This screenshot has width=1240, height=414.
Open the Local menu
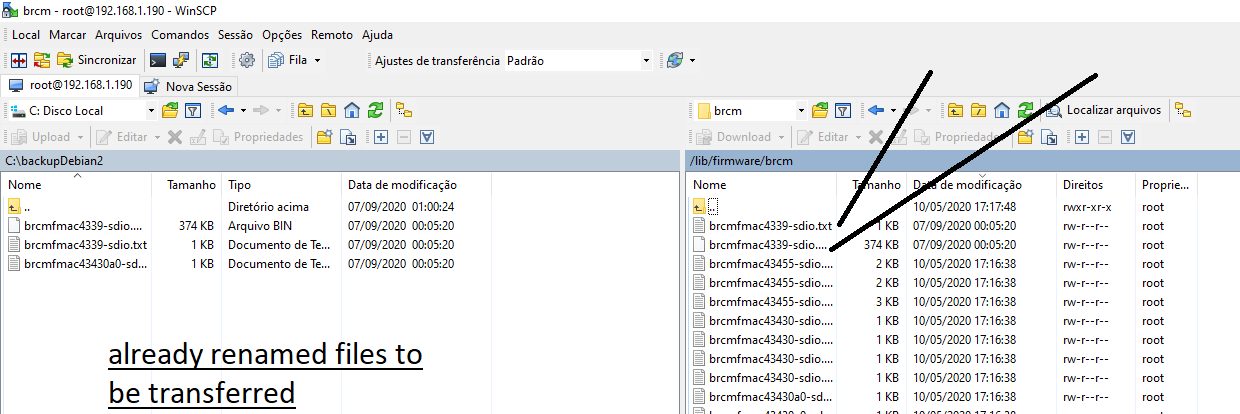click(26, 34)
